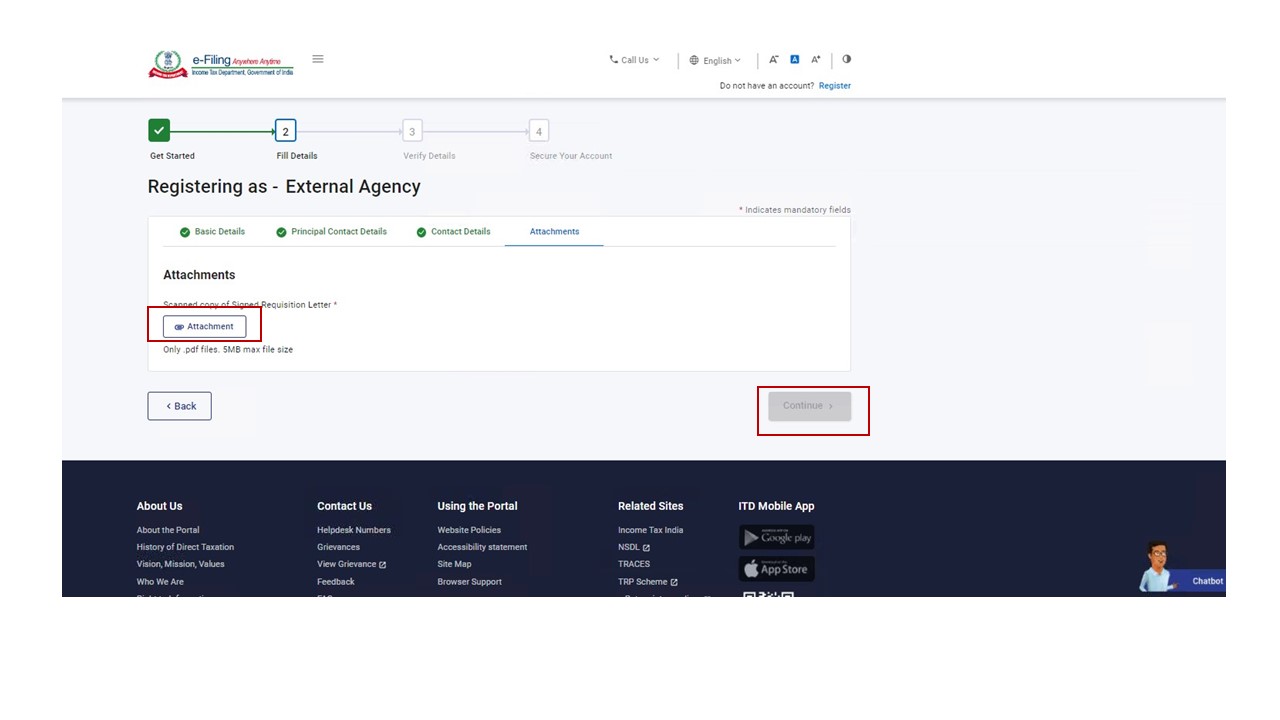This screenshot has width=1280, height=720.
Task: Click the Attachment upload button
Action: 205,326
